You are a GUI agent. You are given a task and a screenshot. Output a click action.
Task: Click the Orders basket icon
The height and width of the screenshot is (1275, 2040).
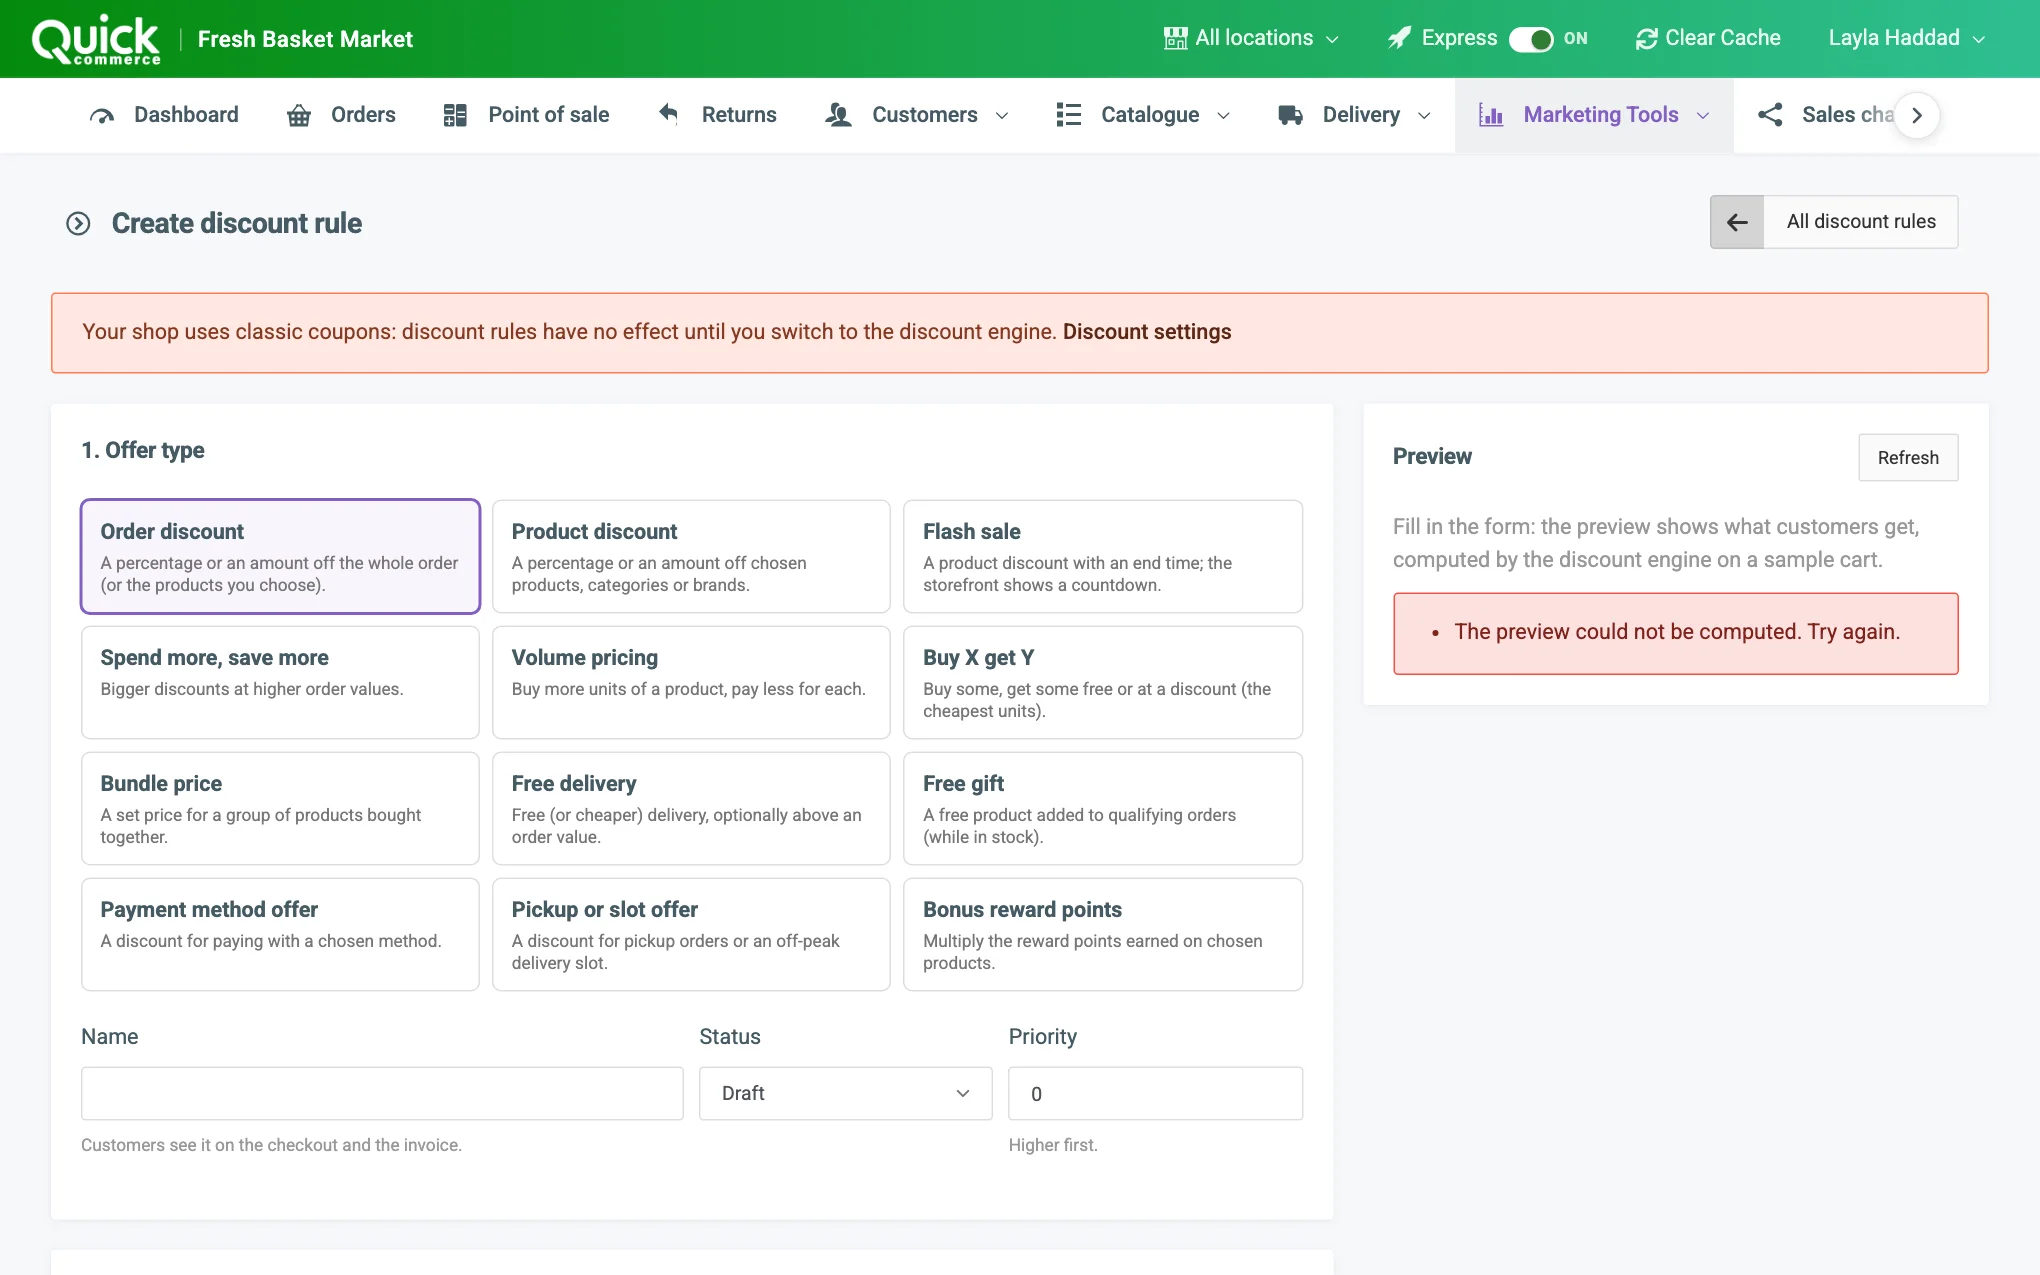coord(298,115)
